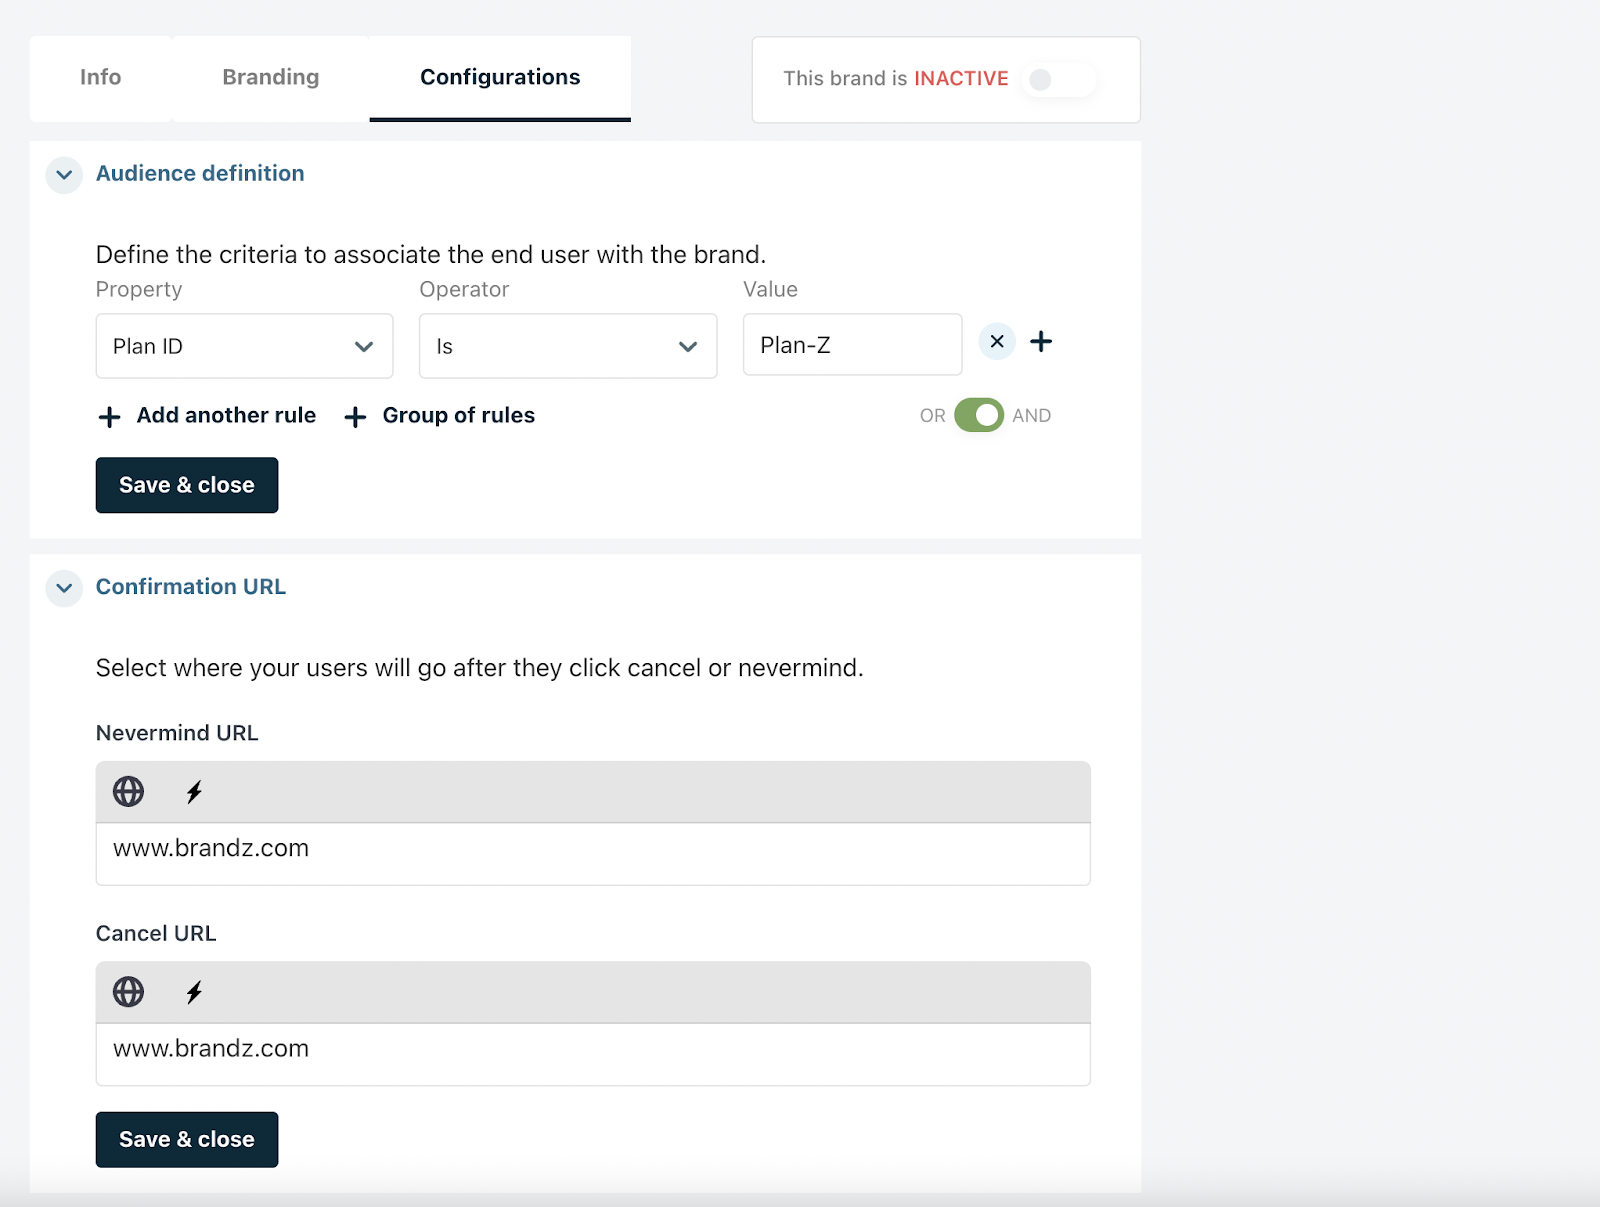Switch to the Info tab
Viewport: 1600px width, 1207px height.
tap(100, 78)
